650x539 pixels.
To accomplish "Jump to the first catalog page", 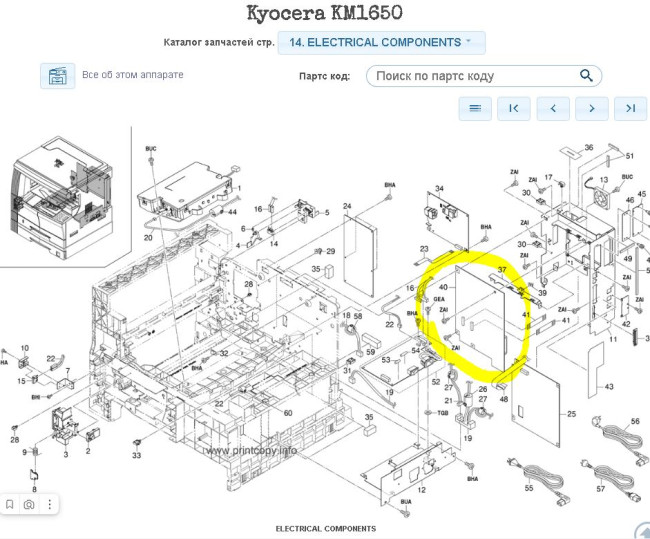I will click(x=513, y=108).
